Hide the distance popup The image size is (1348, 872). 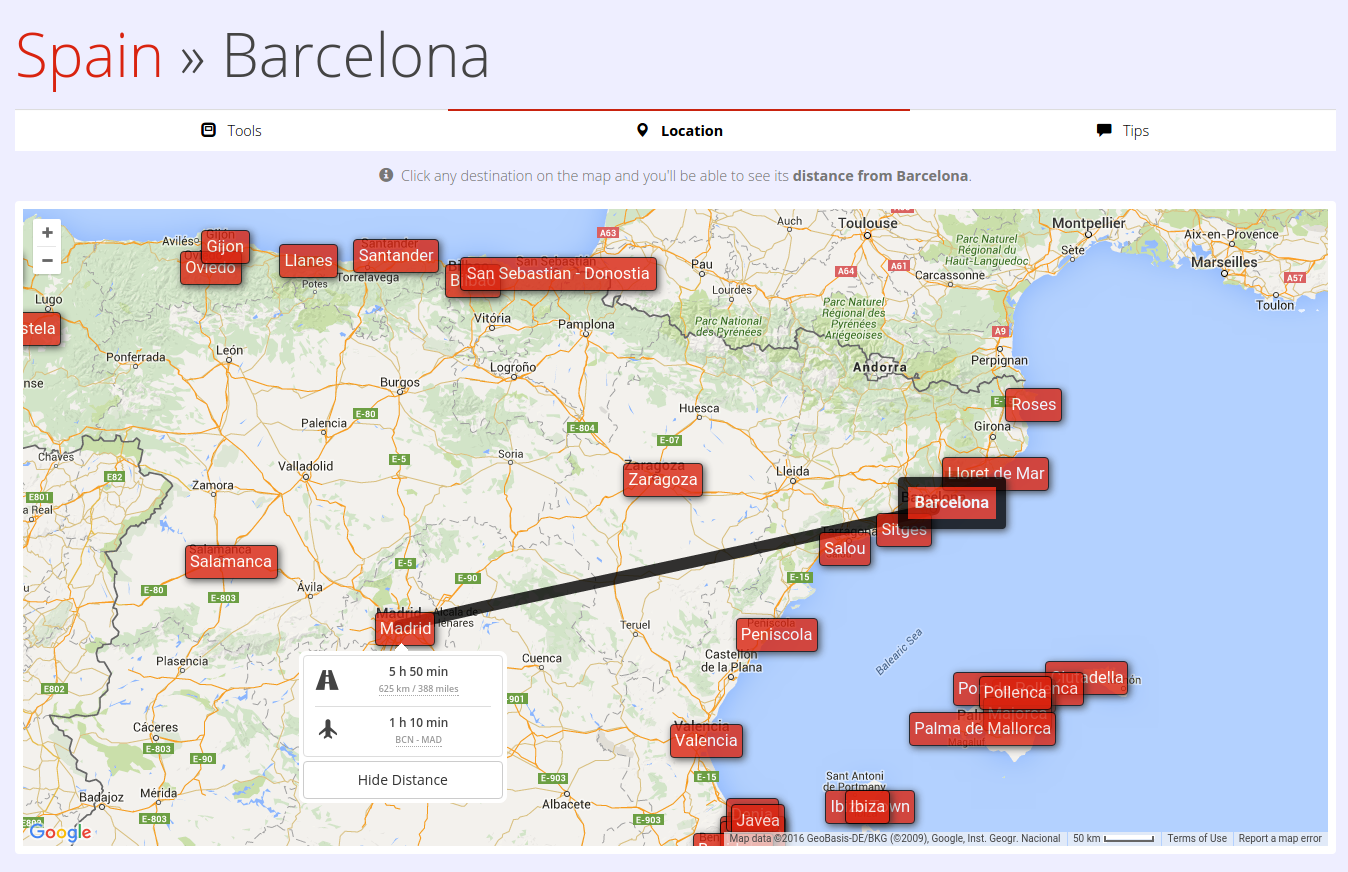[403, 780]
